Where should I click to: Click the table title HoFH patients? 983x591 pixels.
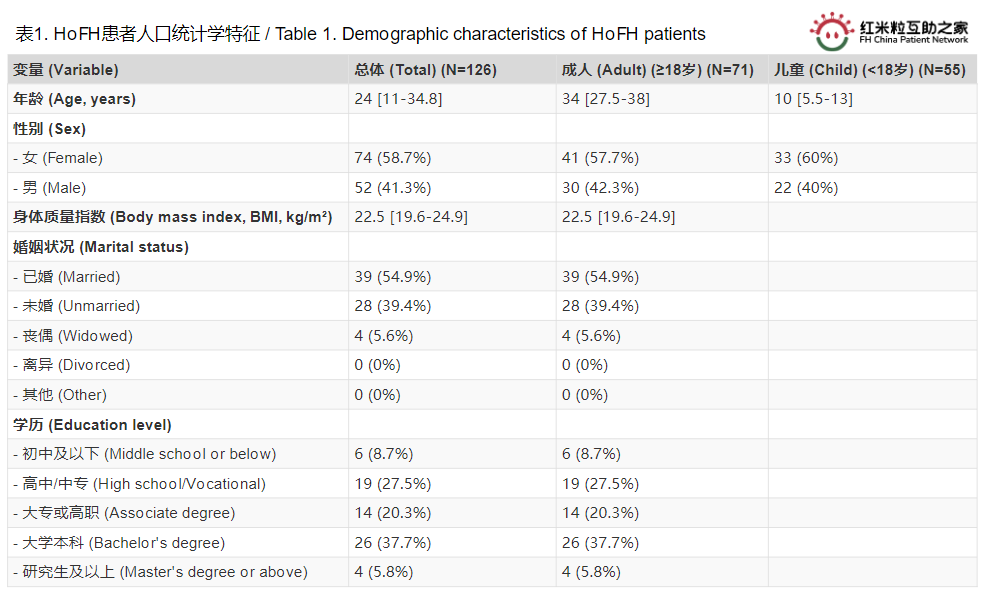(x=360, y=34)
